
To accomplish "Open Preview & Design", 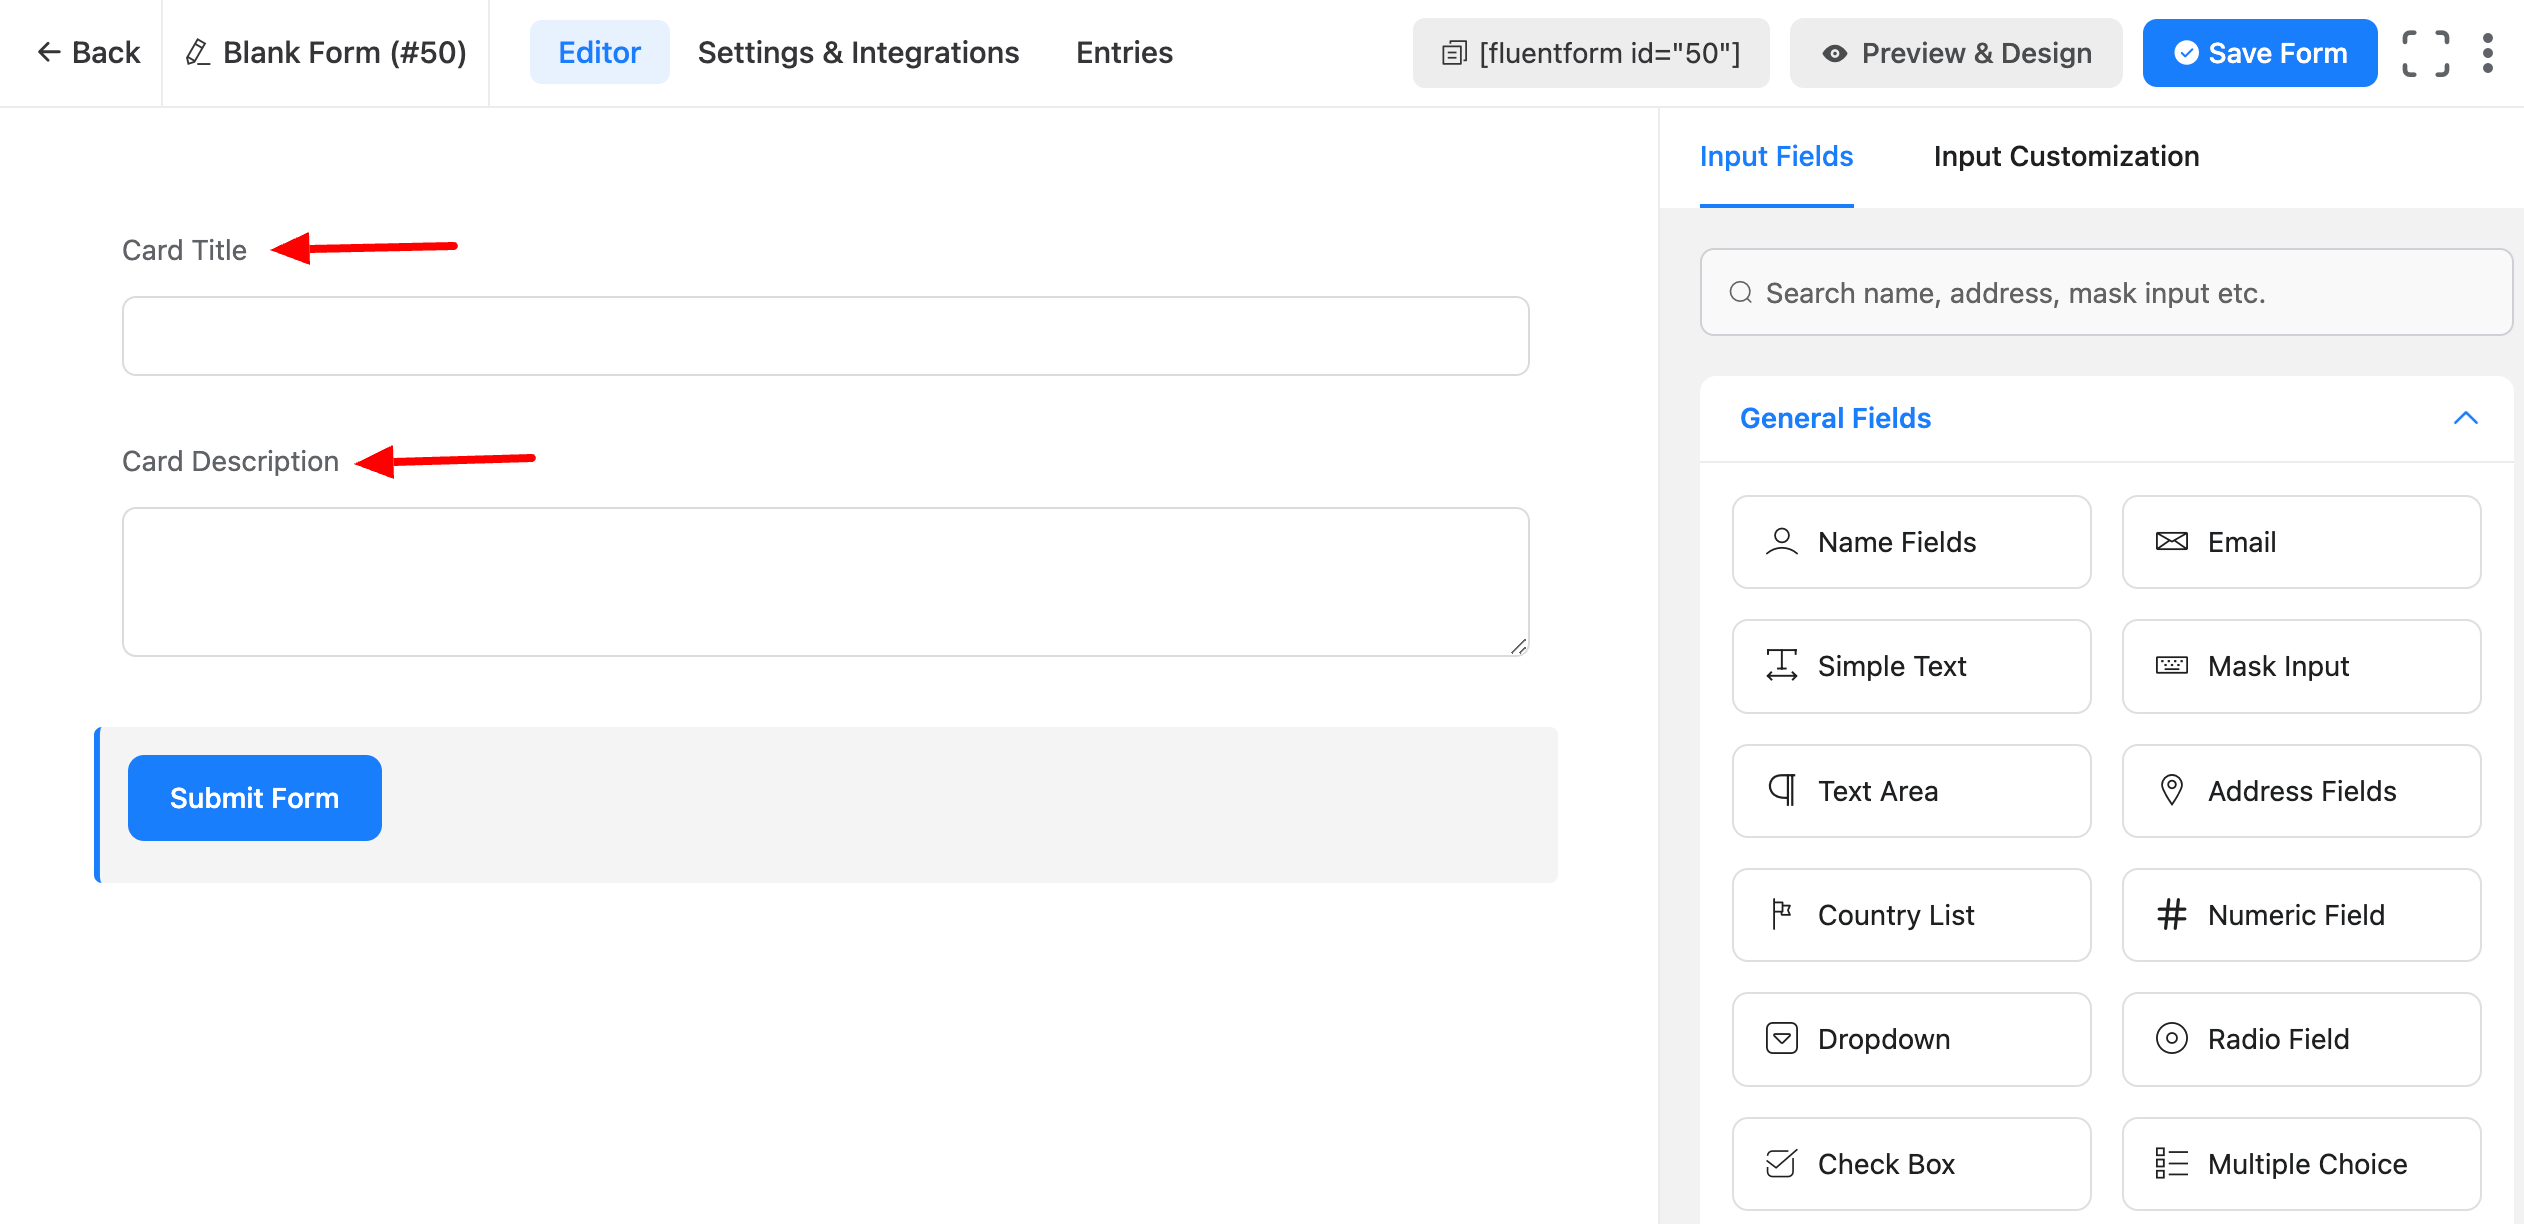I will 1955,53.
